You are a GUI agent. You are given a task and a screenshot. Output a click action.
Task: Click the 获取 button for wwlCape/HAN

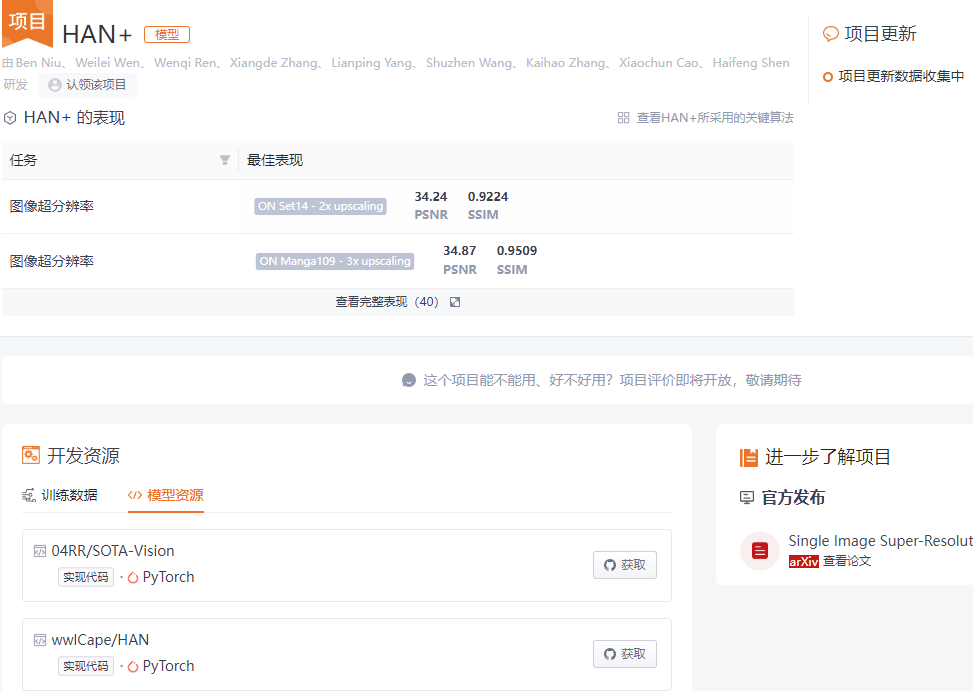pyautogui.click(x=624, y=653)
